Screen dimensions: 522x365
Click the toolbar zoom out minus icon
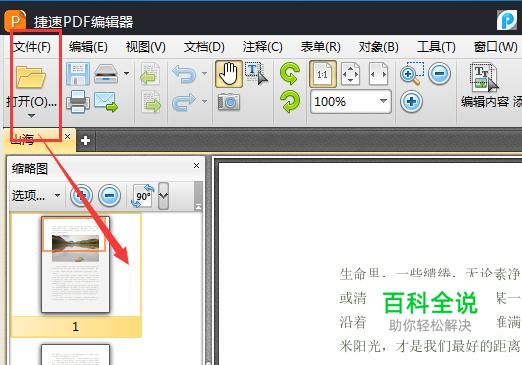point(440,74)
